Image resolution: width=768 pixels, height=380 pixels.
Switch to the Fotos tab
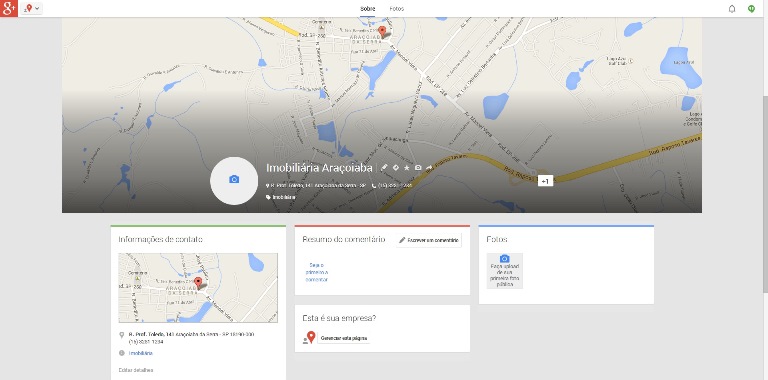[x=397, y=9]
